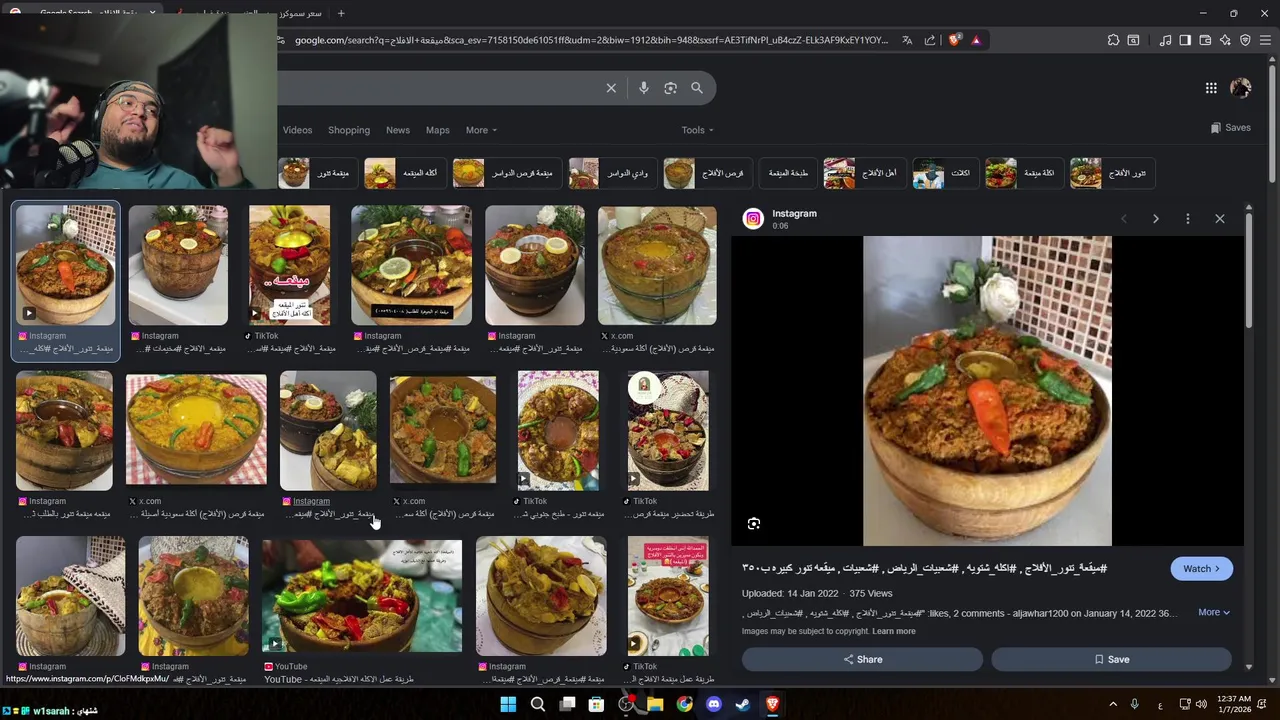This screenshot has height=720, width=1280.
Task: Close the image preview panel
Action: click(x=1219, y=219)
